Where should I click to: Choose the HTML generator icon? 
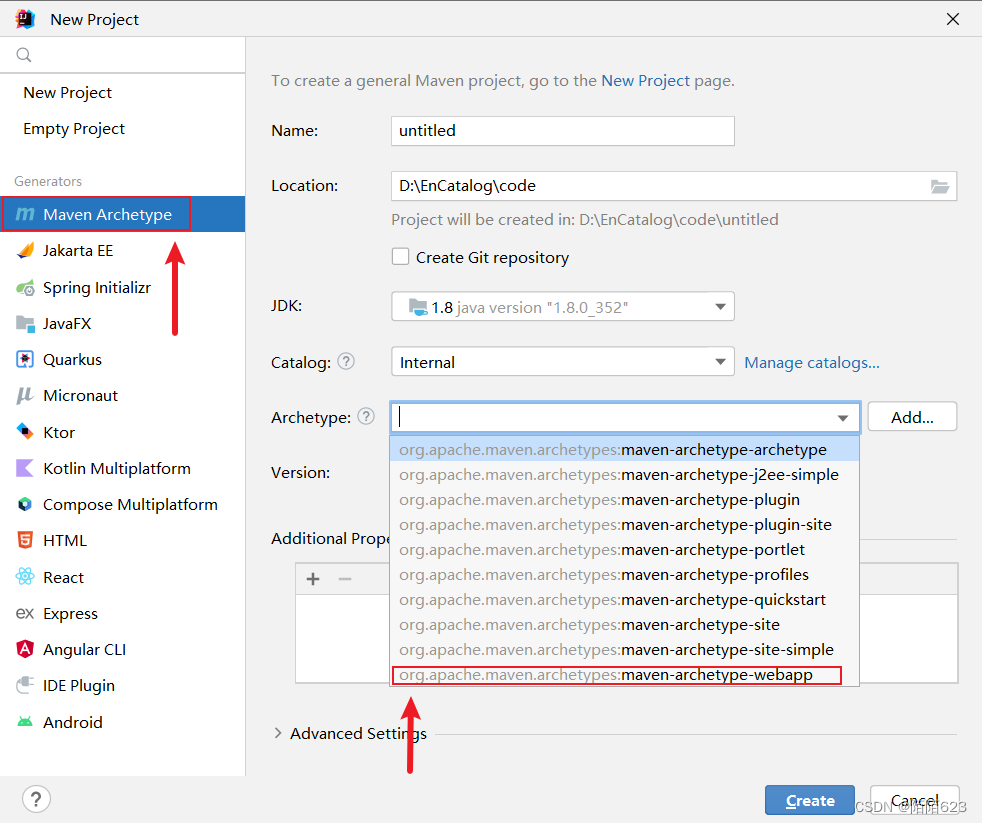click(x=25, y=540)
